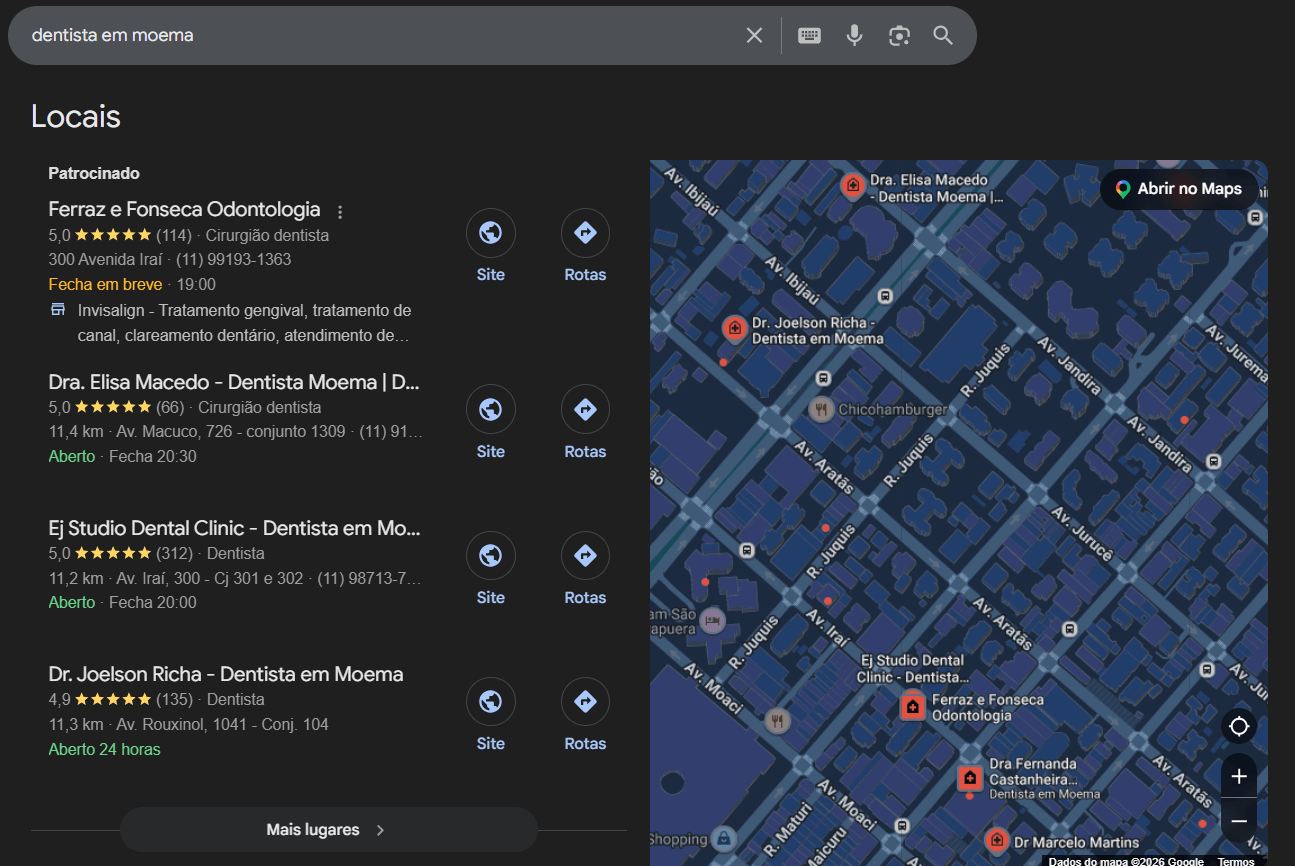The image size is (1295, 866).
Task: Click the 'Invisalign - Tratamento gengival' services description
Action: tap(245, 323)
